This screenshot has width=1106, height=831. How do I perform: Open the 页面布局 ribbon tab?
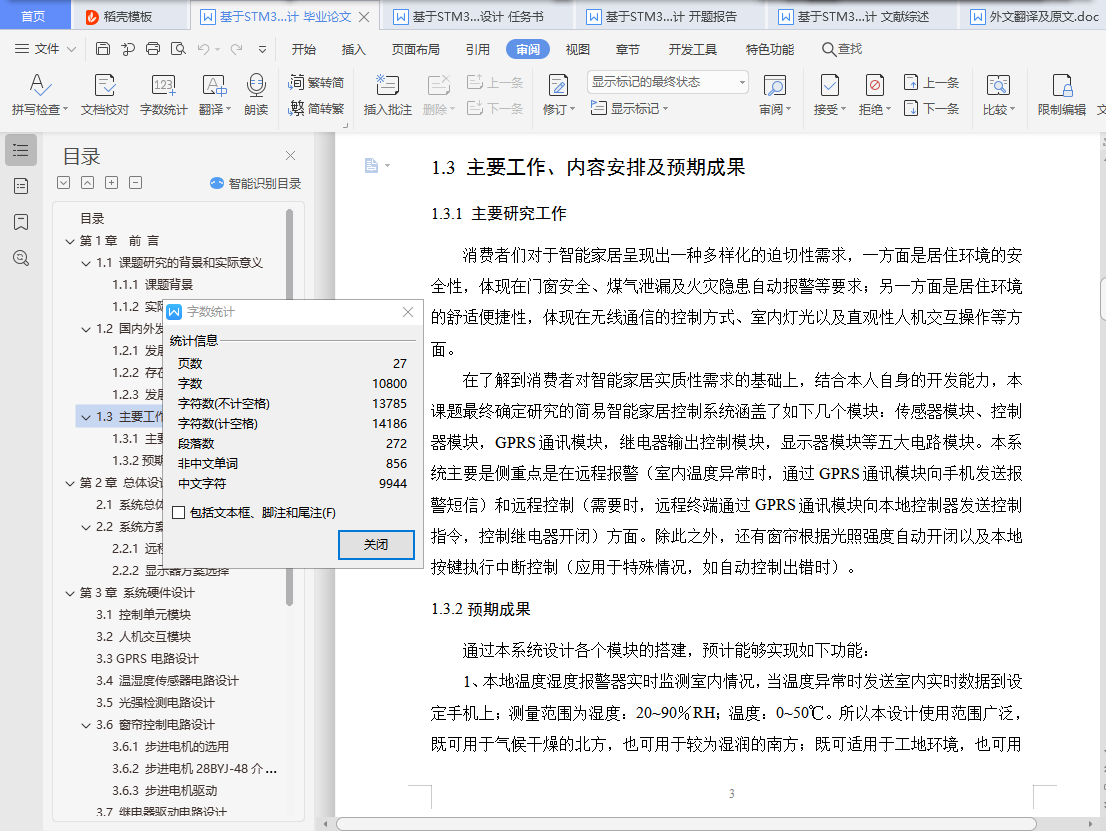click(415, 49)
